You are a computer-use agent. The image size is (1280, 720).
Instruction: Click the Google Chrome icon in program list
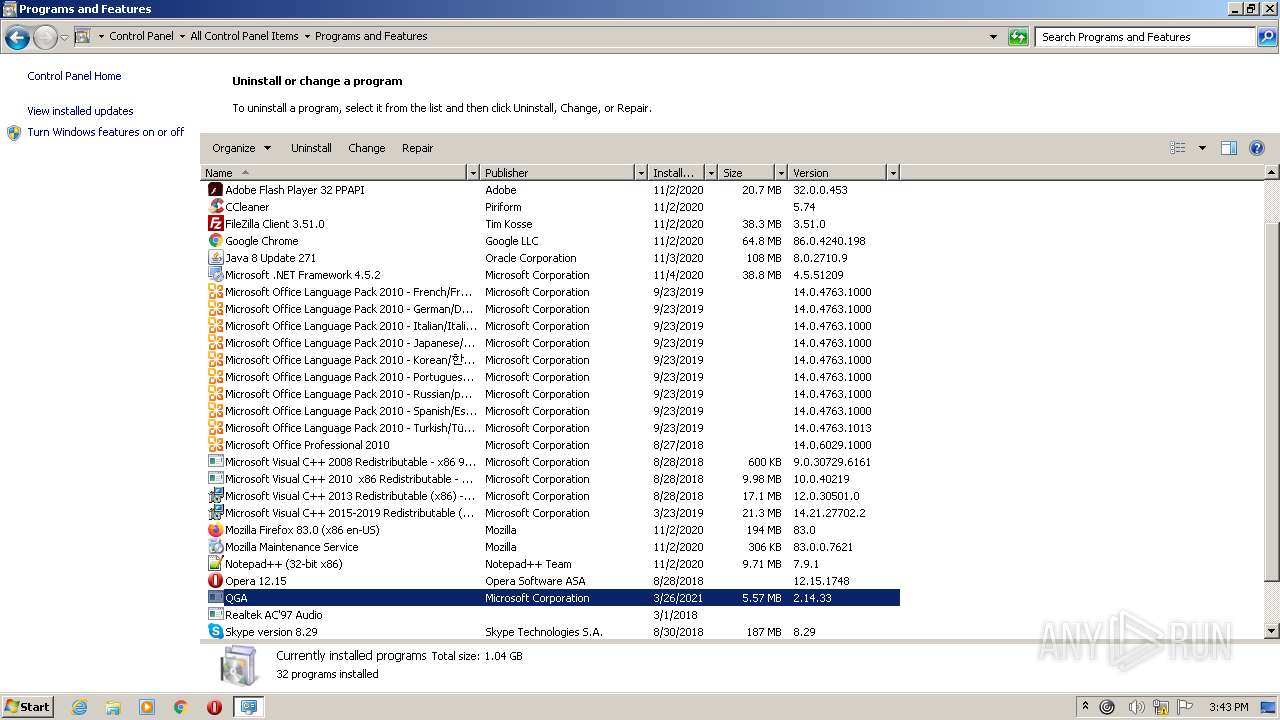[x=215, y=241]
